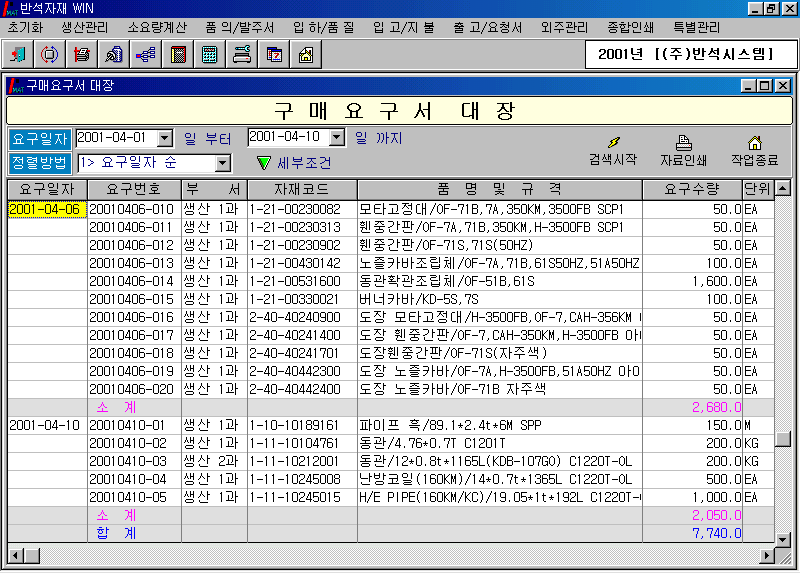The image size is (800, 573).
Task: Click the notebook icon in toolbar
Action: pyautogui.click(x=178, y=54)
